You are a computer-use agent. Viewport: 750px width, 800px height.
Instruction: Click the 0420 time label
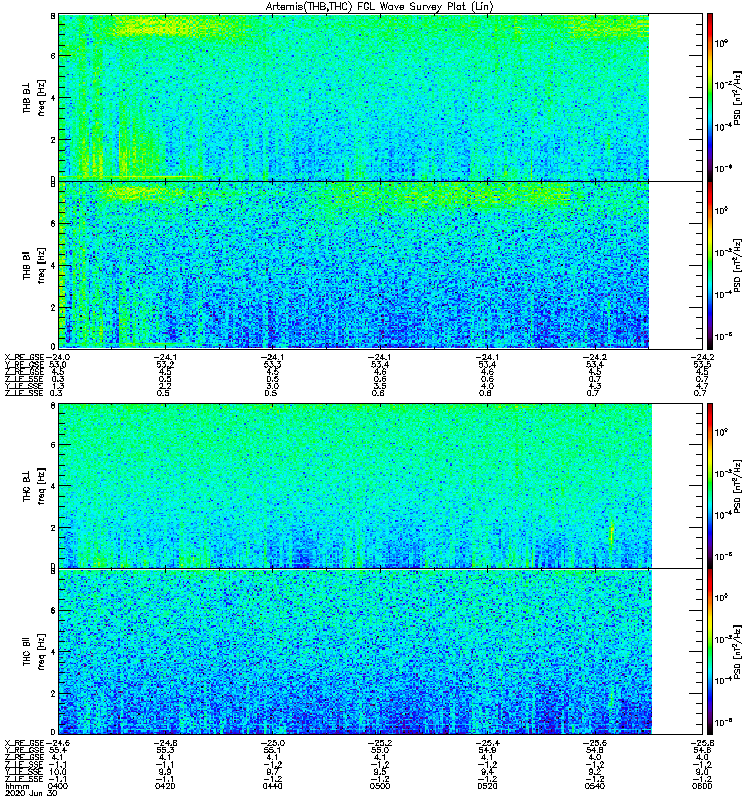pos(165,786)
